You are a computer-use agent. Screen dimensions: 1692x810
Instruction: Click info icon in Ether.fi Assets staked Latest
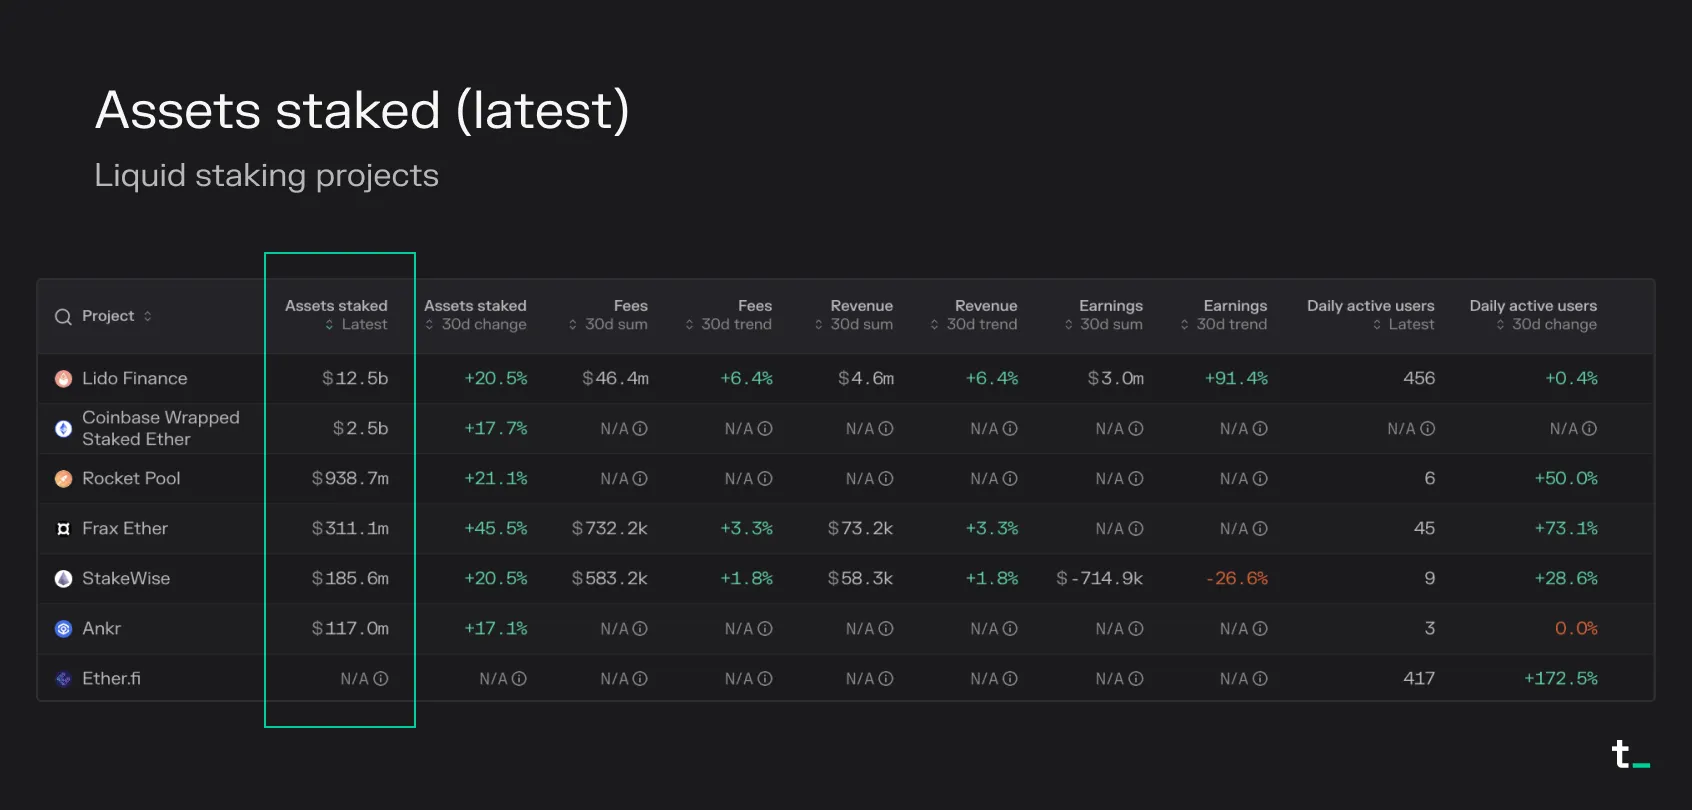pyautogui.click(x=381, y=679)
